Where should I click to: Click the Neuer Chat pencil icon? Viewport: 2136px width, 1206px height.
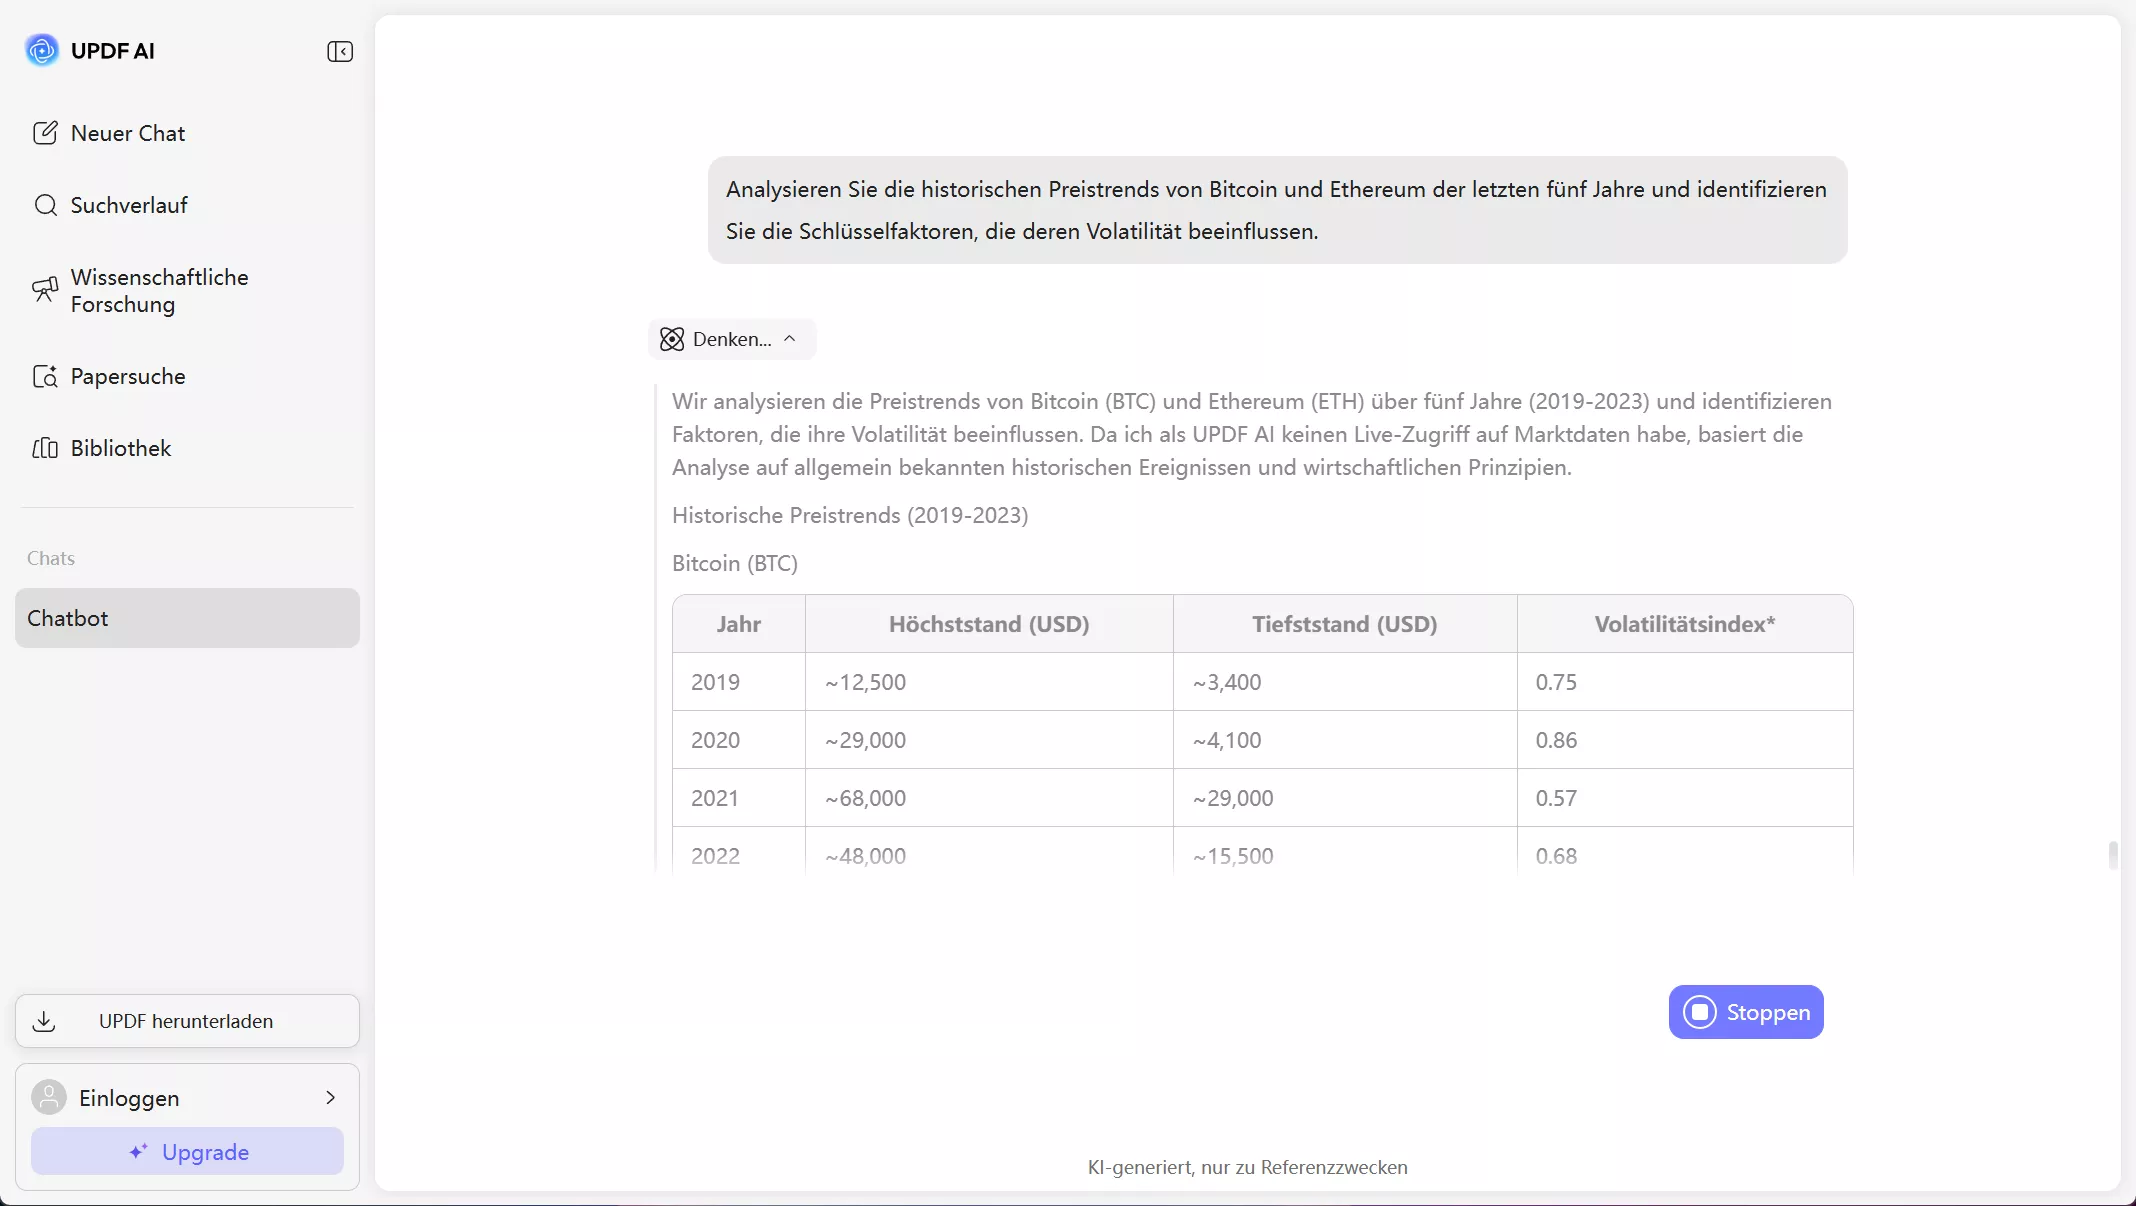(x=45, y=133)
